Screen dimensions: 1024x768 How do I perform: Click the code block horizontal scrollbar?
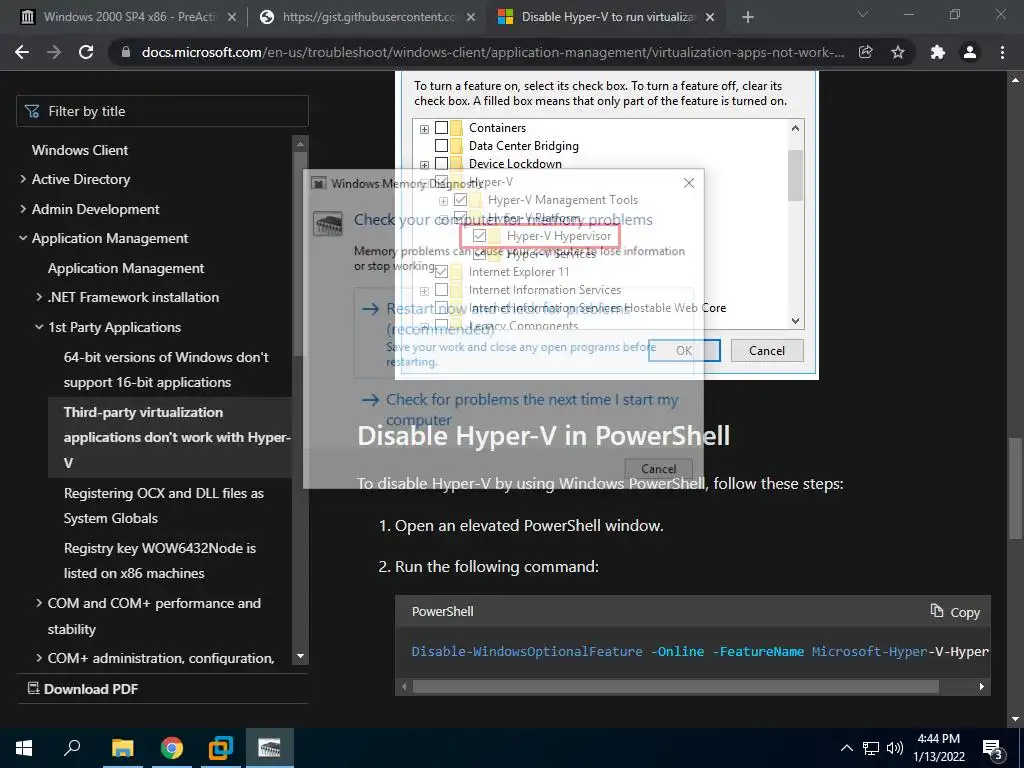[676, 686]
